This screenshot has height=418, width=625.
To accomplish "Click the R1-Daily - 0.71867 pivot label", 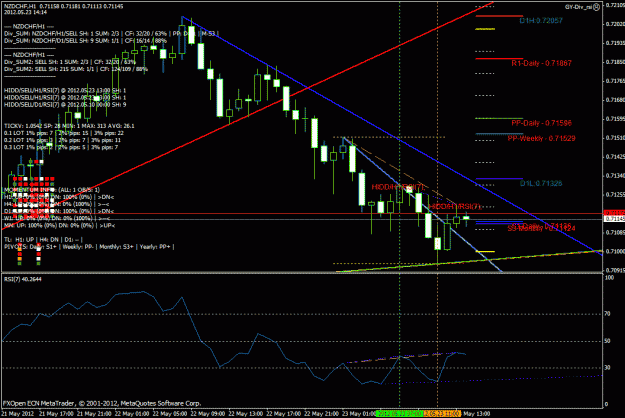I will click(x=541, y=63).
